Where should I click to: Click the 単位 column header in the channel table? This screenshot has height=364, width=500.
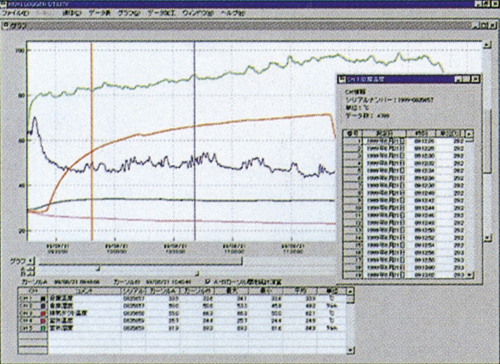tap(332, 291)
